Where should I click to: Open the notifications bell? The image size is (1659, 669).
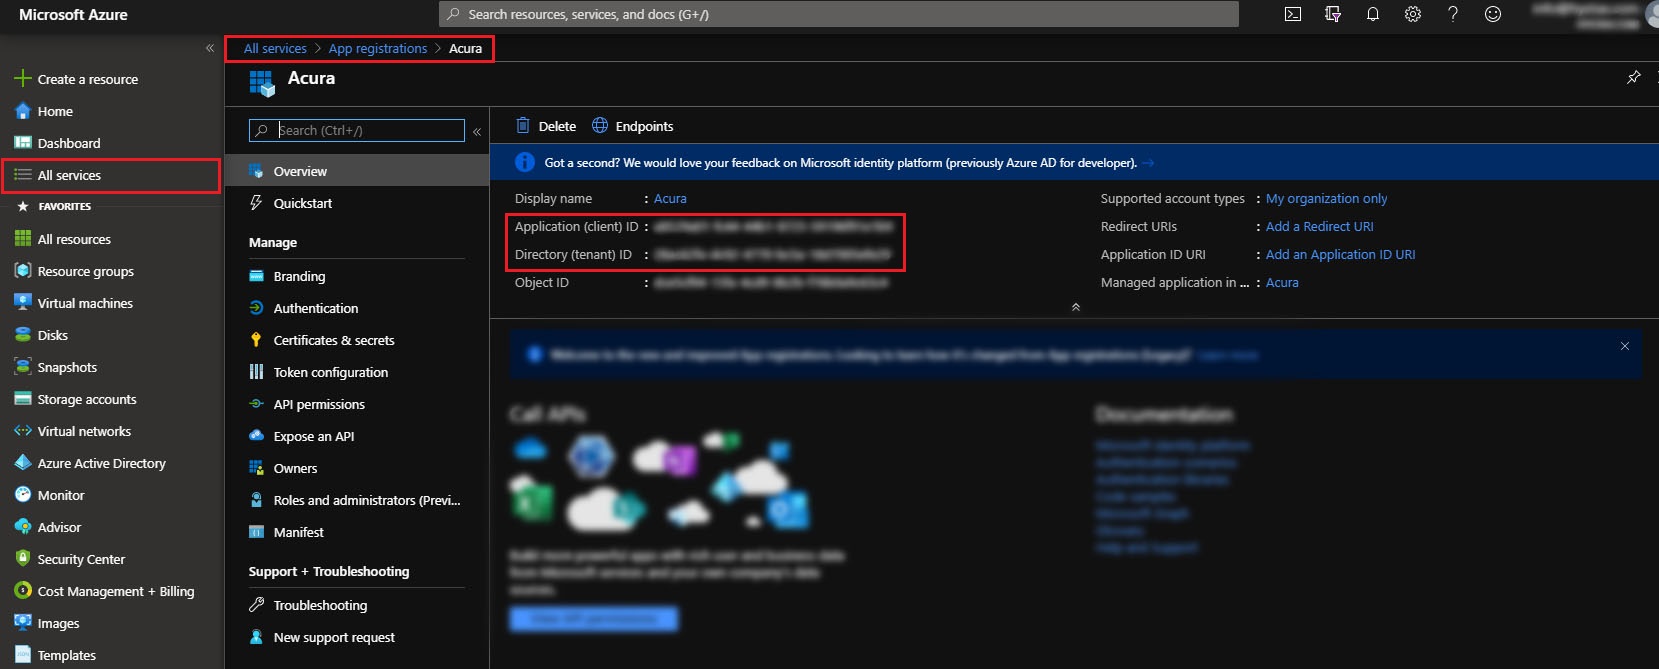(1373, 14)
